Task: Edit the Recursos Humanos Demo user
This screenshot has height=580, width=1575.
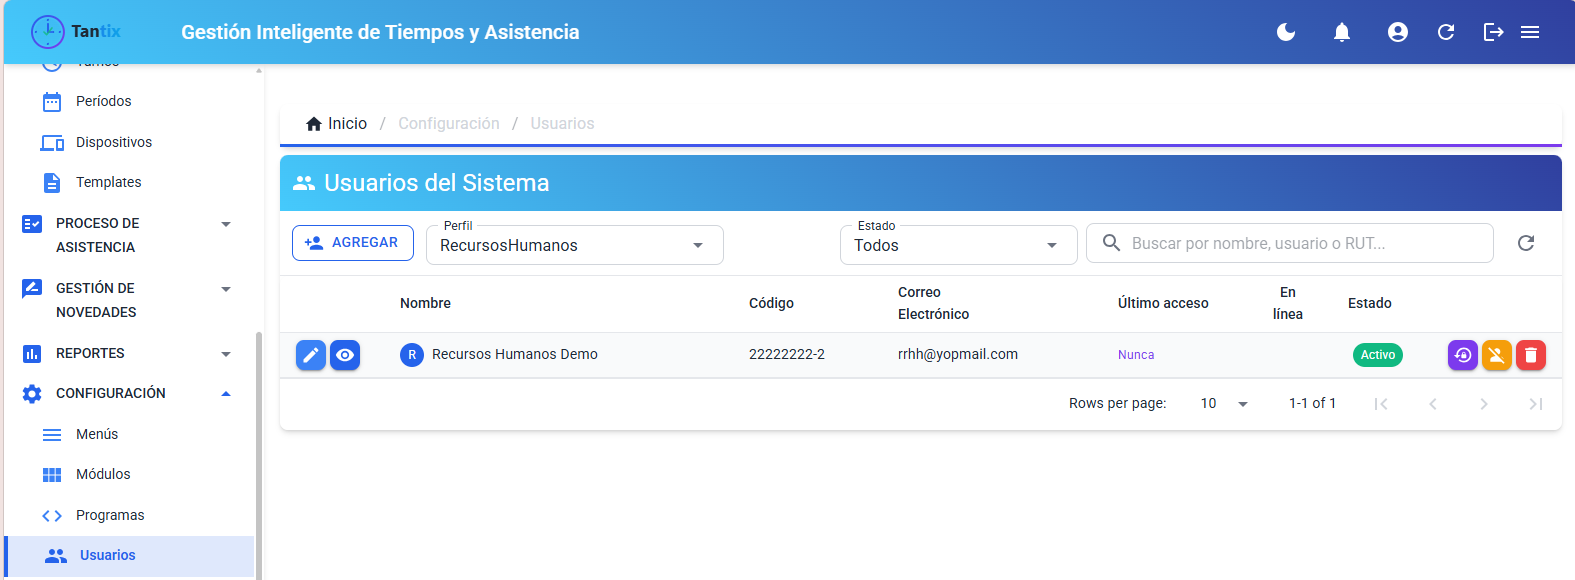Action: pos(311,355)
